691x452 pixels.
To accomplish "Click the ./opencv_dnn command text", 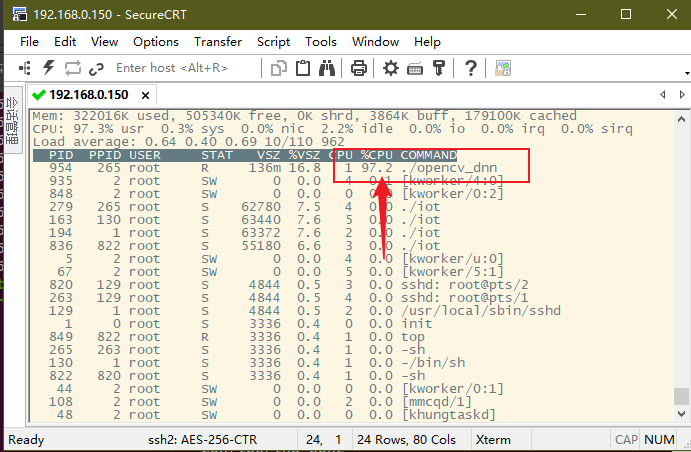I will (449, 168).
